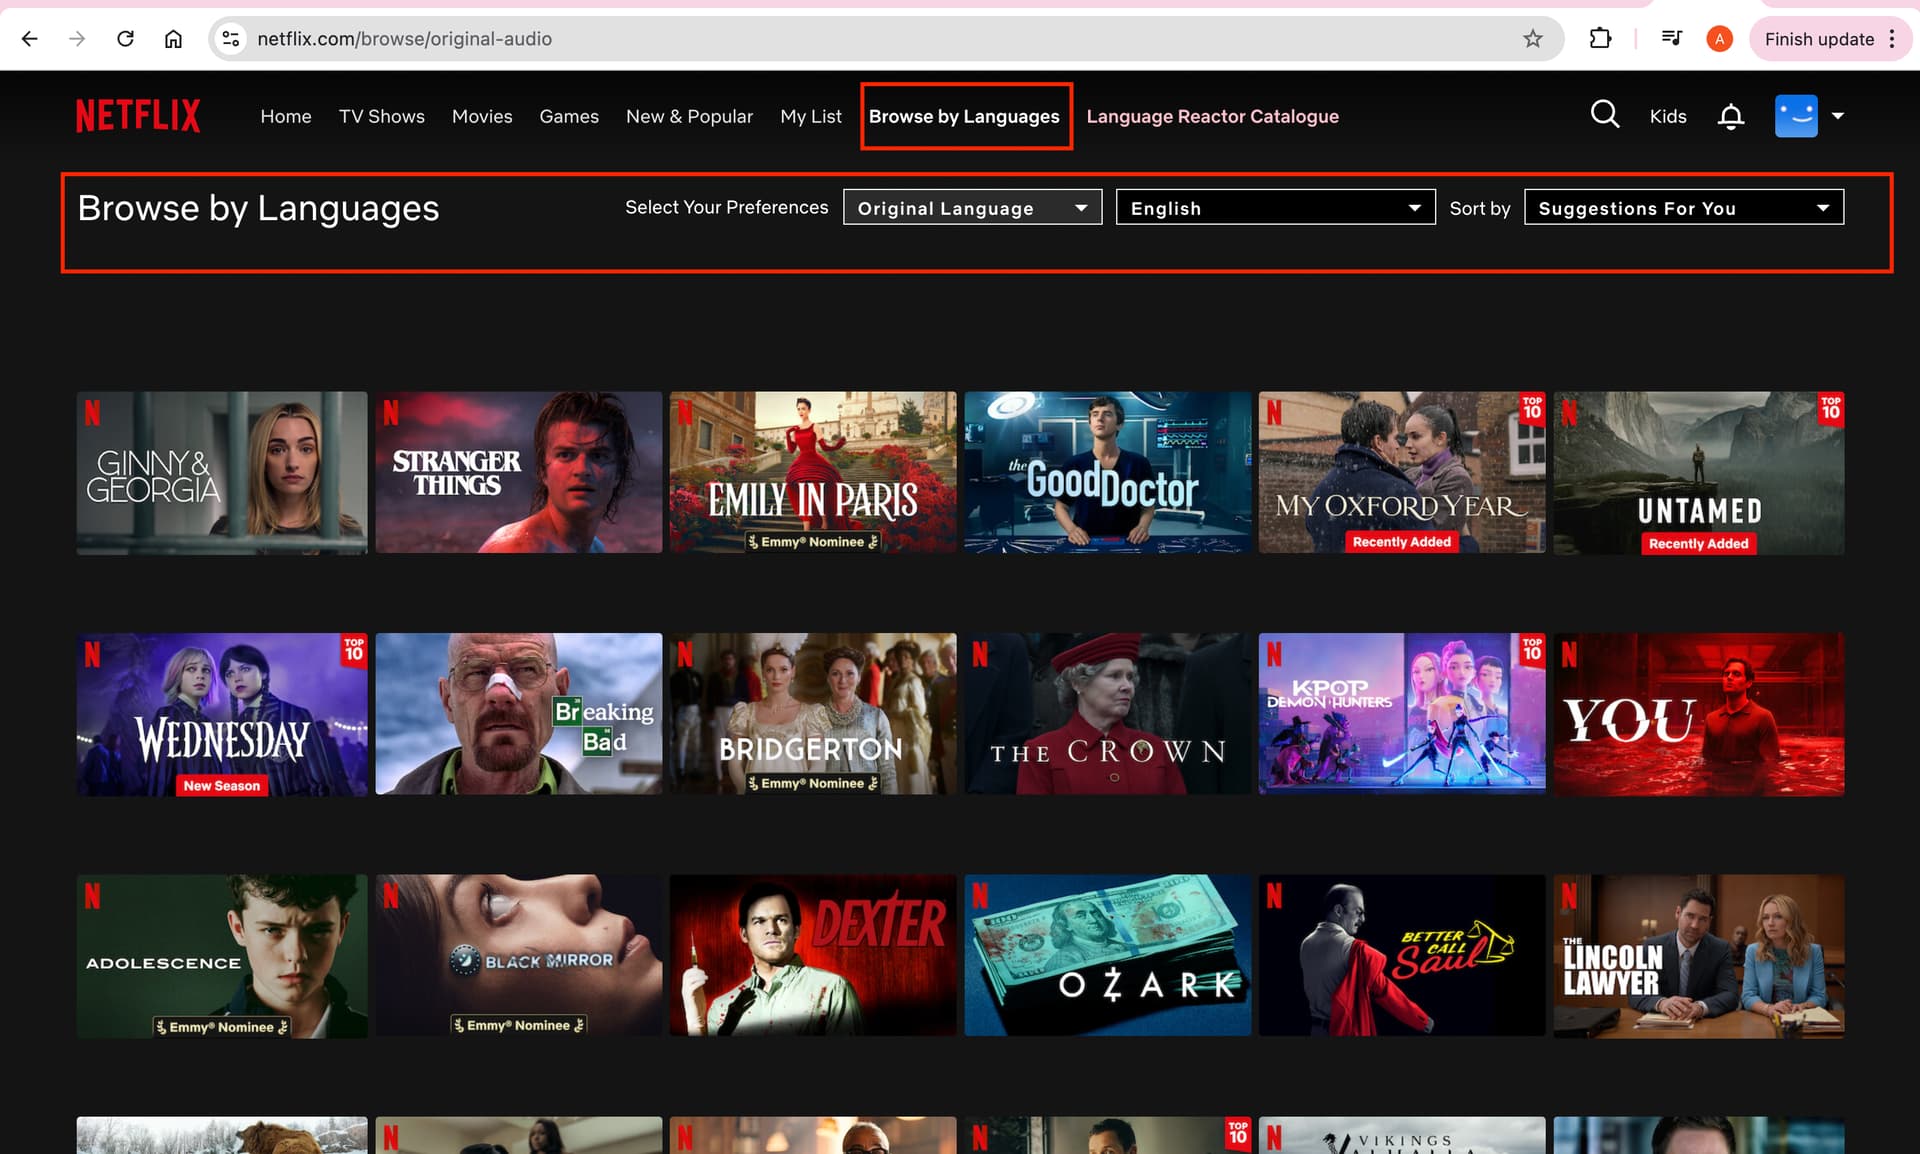Screen dimensions: 1920x1154
Task: Open Emily in Paris title card
Action: pyautogui.click(x=813, y=472)
